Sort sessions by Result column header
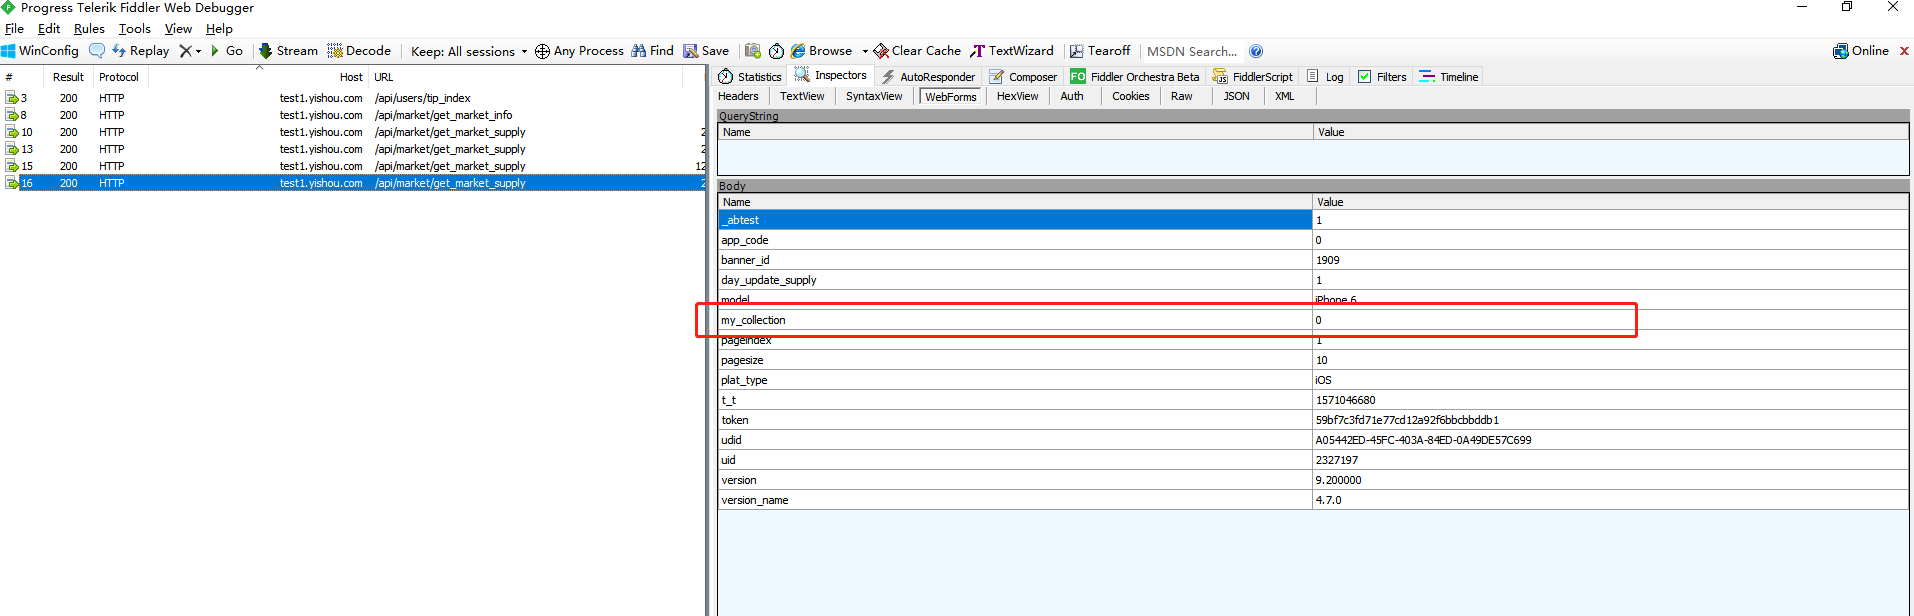The image size is (1914, 616). tap(69, 77)
